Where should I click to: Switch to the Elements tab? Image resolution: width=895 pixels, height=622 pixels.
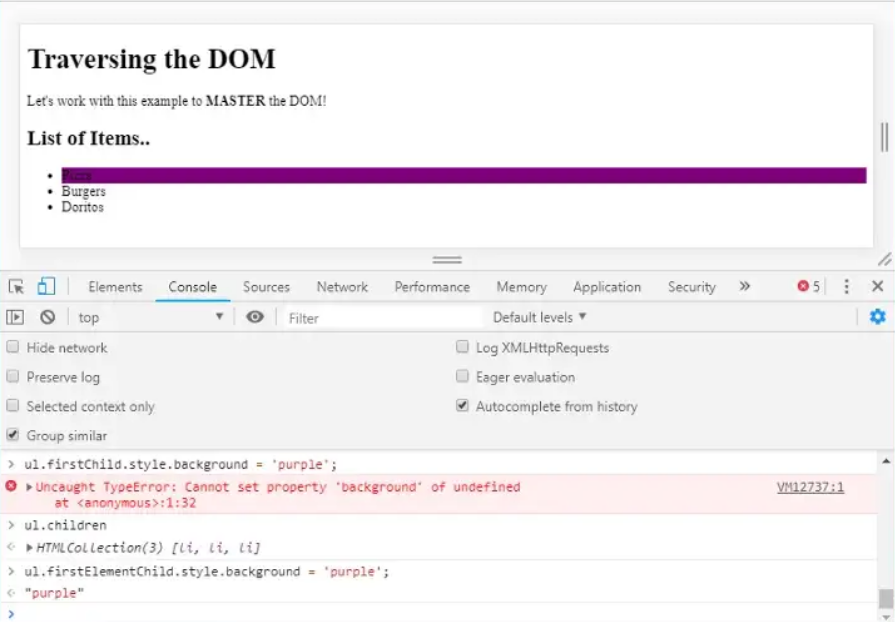click(x=115, y=287)
